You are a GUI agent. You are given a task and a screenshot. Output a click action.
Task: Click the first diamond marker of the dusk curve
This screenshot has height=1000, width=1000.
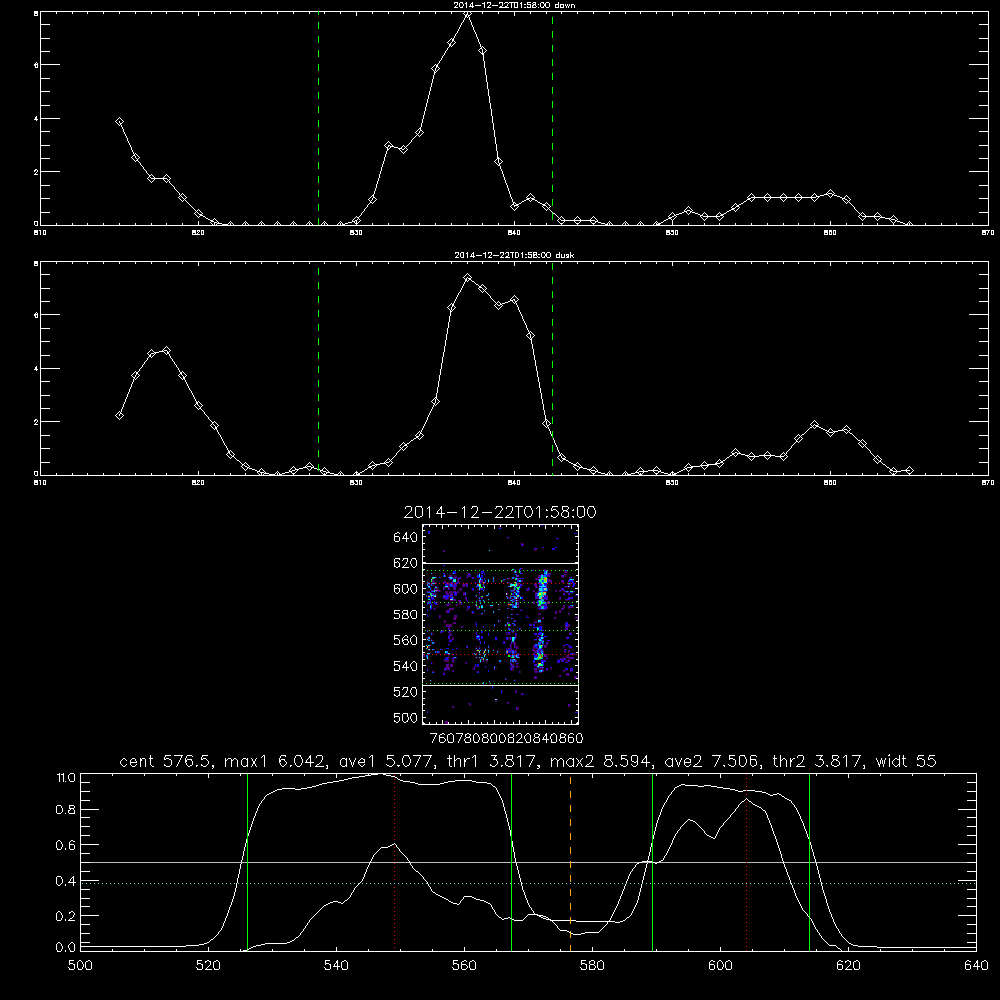[x=119, y=416]
